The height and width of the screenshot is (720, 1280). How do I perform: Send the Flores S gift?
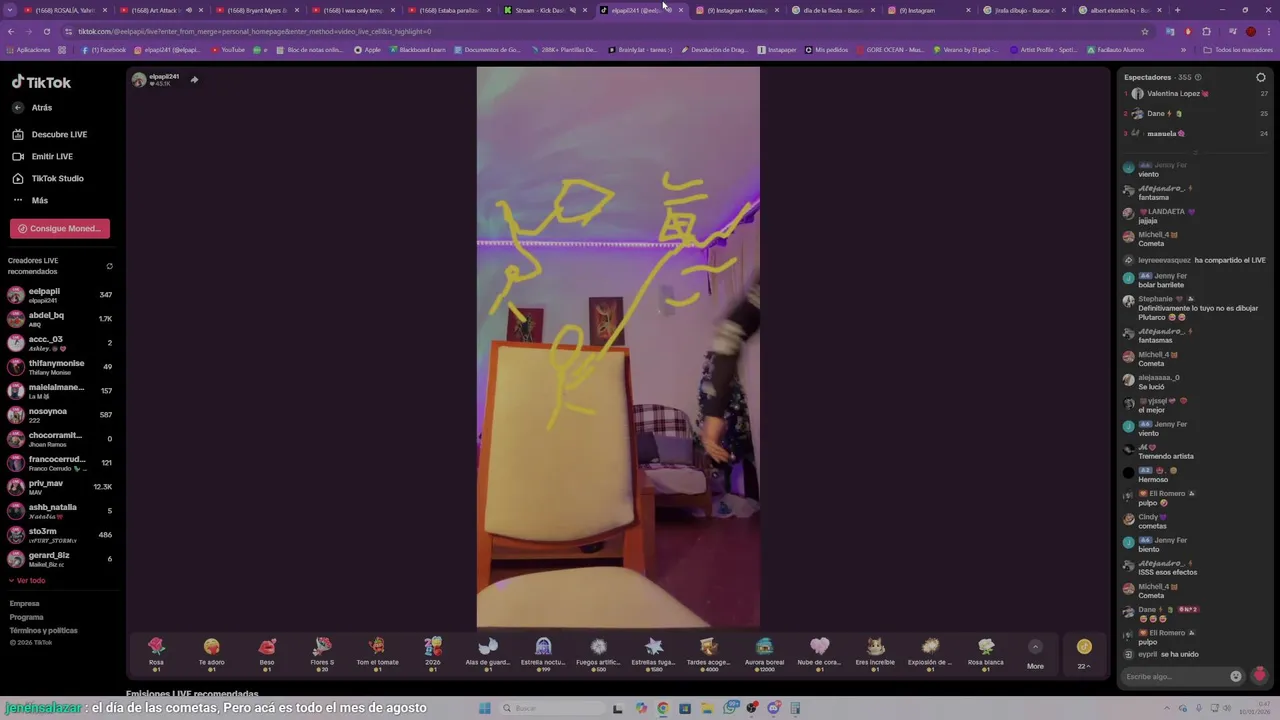pyautogui.click(x=322, y=654)
